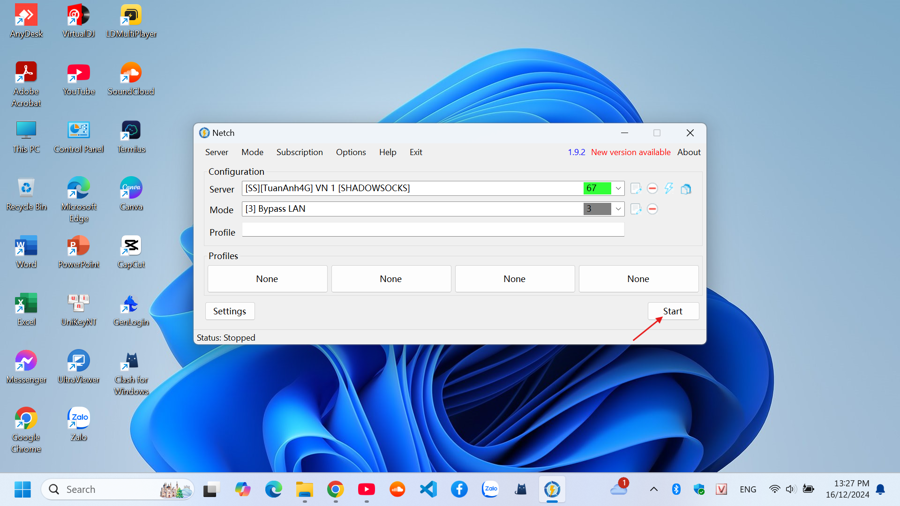Open the Options menu

pyautogui.click(x=350, y=153)
